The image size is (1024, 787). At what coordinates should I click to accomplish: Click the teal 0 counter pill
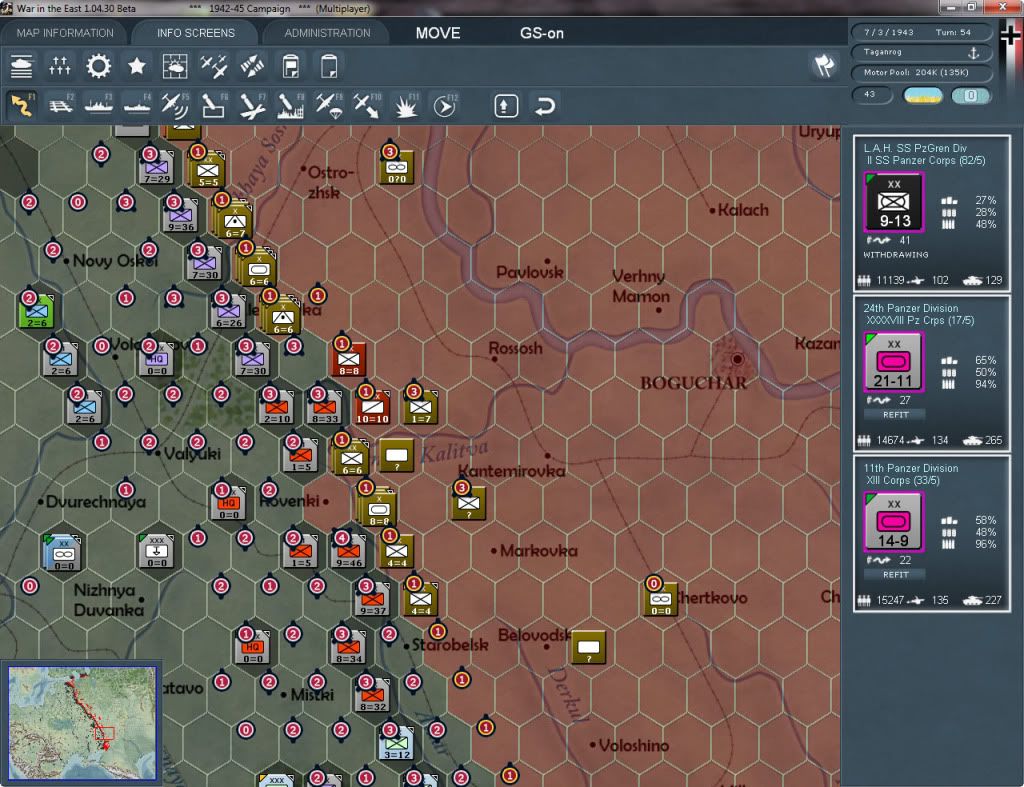(x=970, y=95)
